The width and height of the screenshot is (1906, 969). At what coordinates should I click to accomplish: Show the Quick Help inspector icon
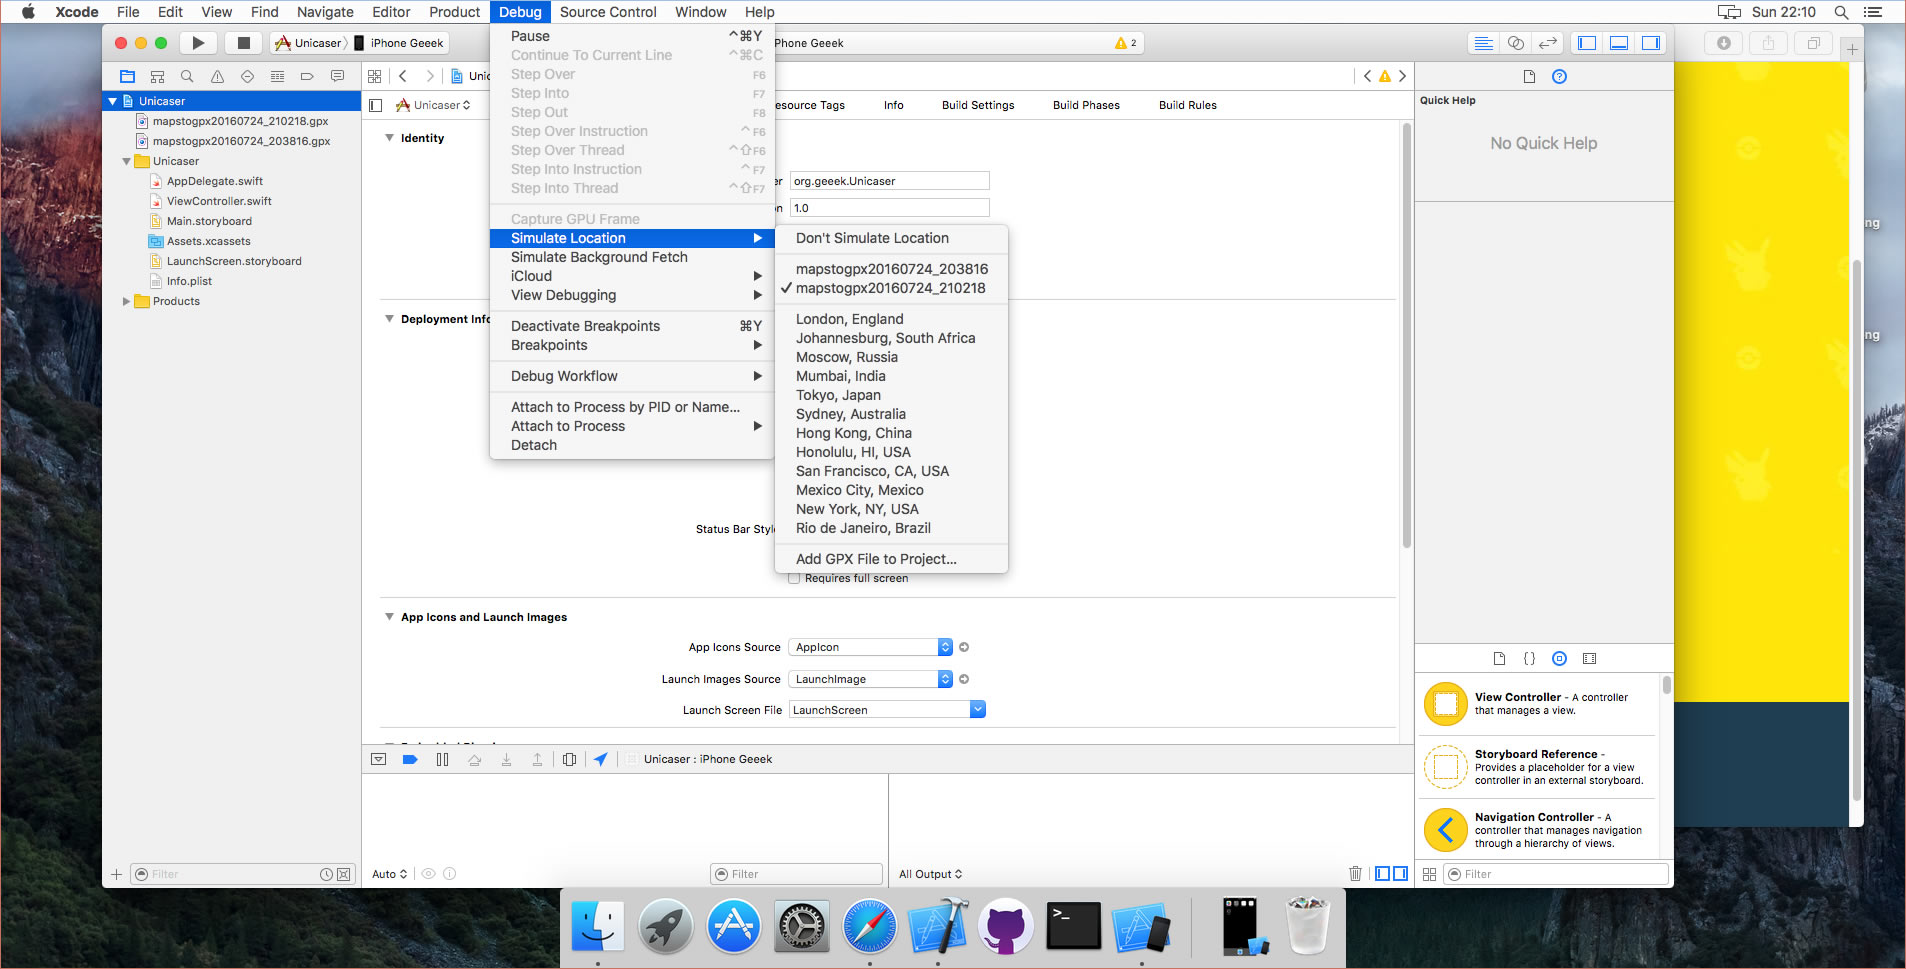[x=1559, y=76]
